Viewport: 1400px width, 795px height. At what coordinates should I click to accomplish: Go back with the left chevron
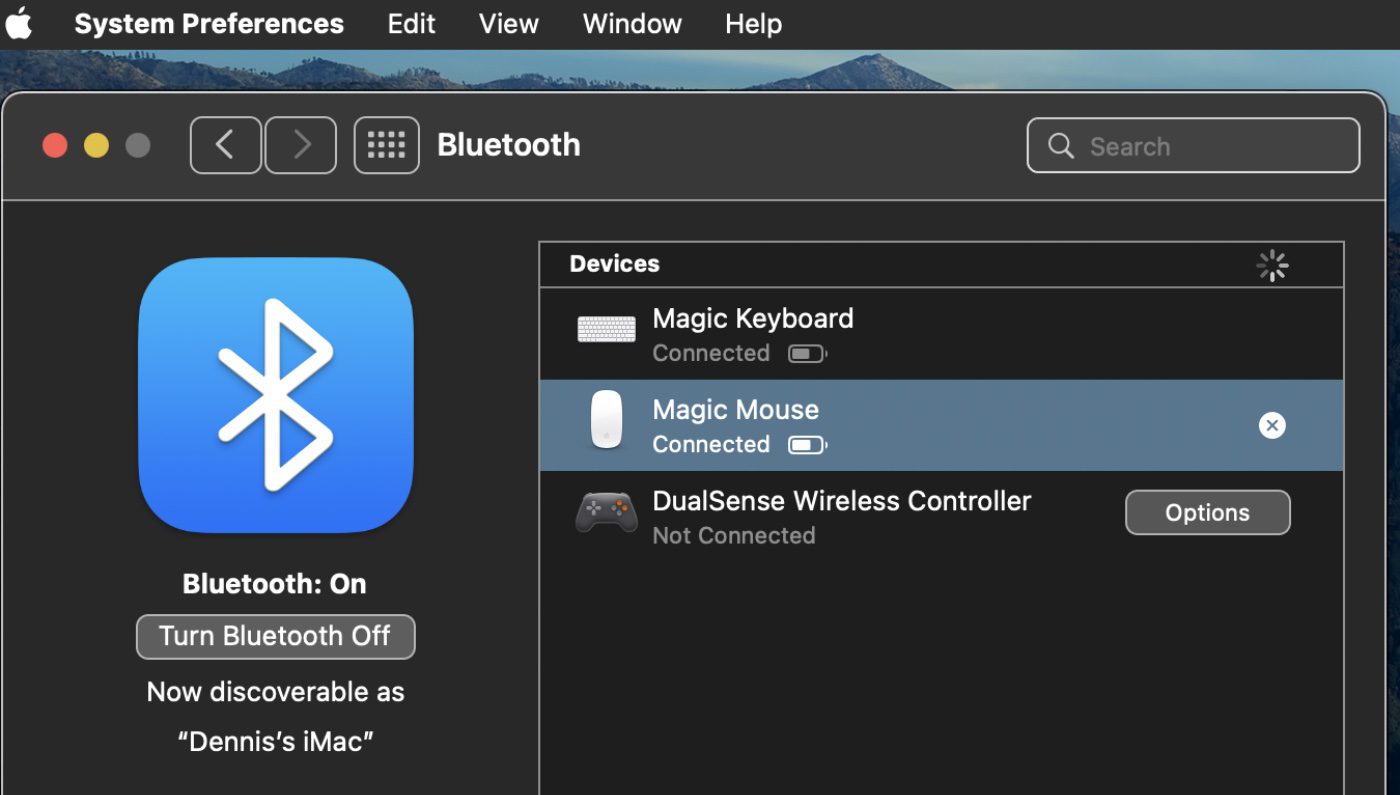point(225,146)
